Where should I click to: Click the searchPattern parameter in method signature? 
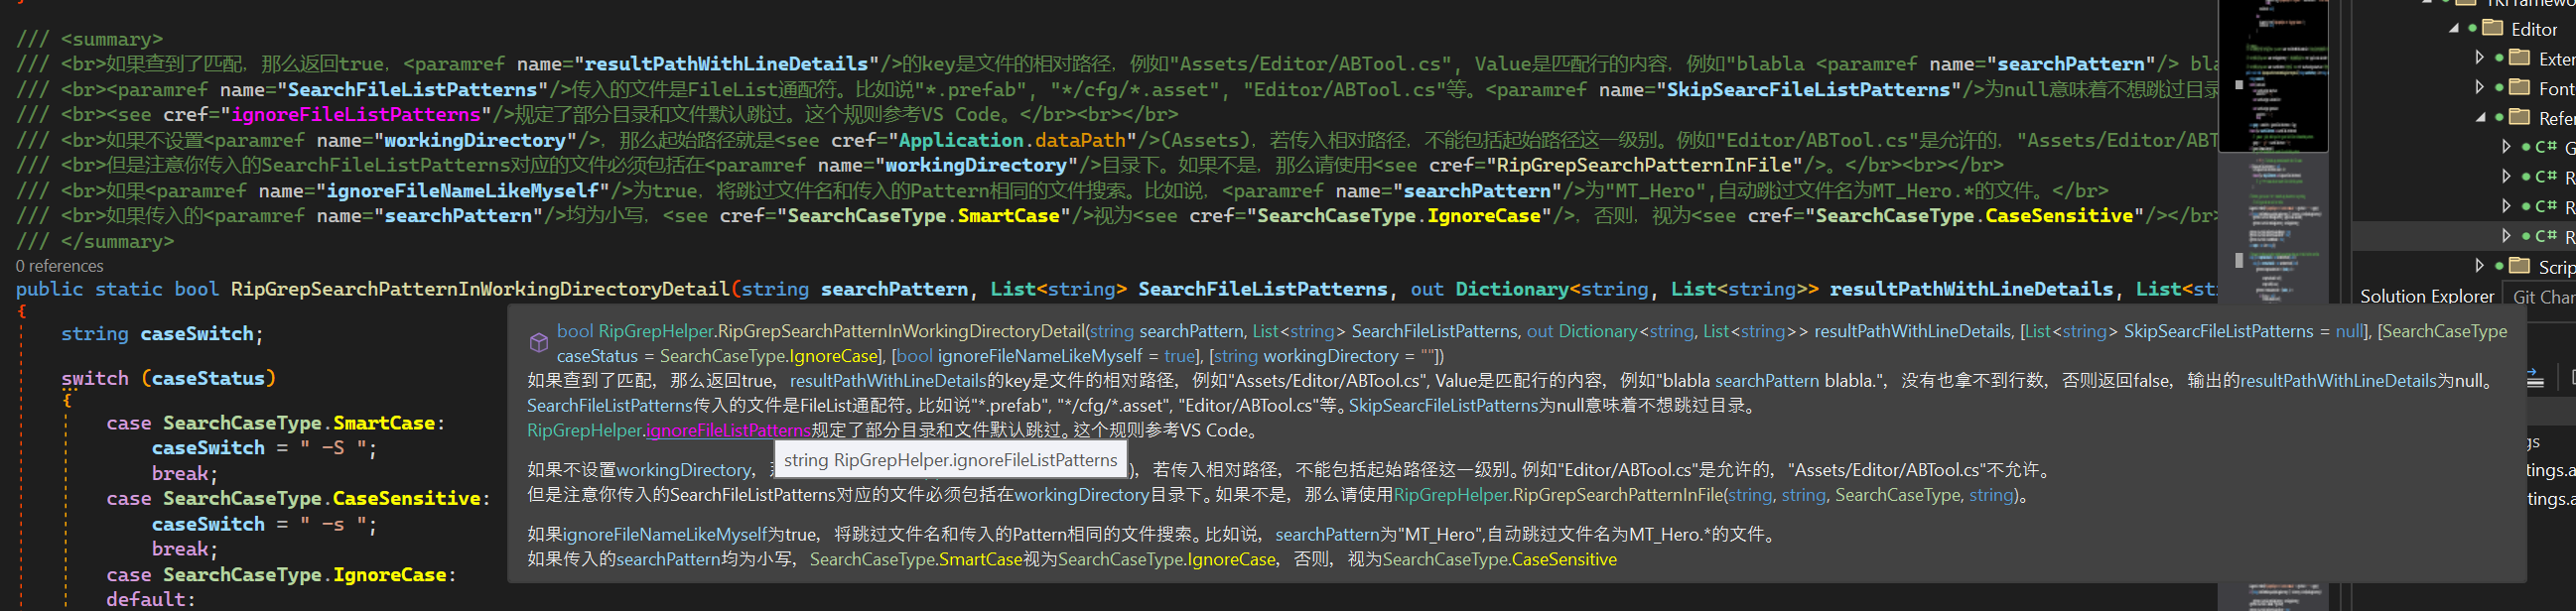coord(894,289)
